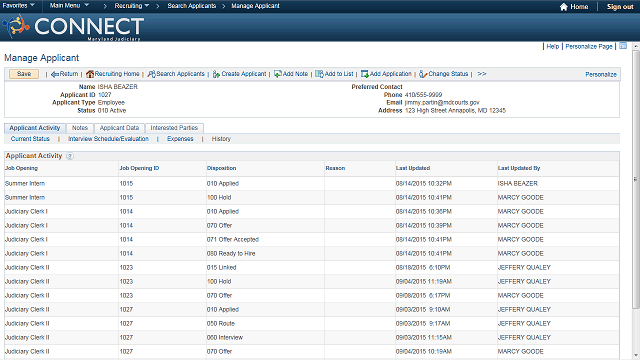Click the Sign out link
The height and width of the screenshot is (360, 640).
(620, 7)
